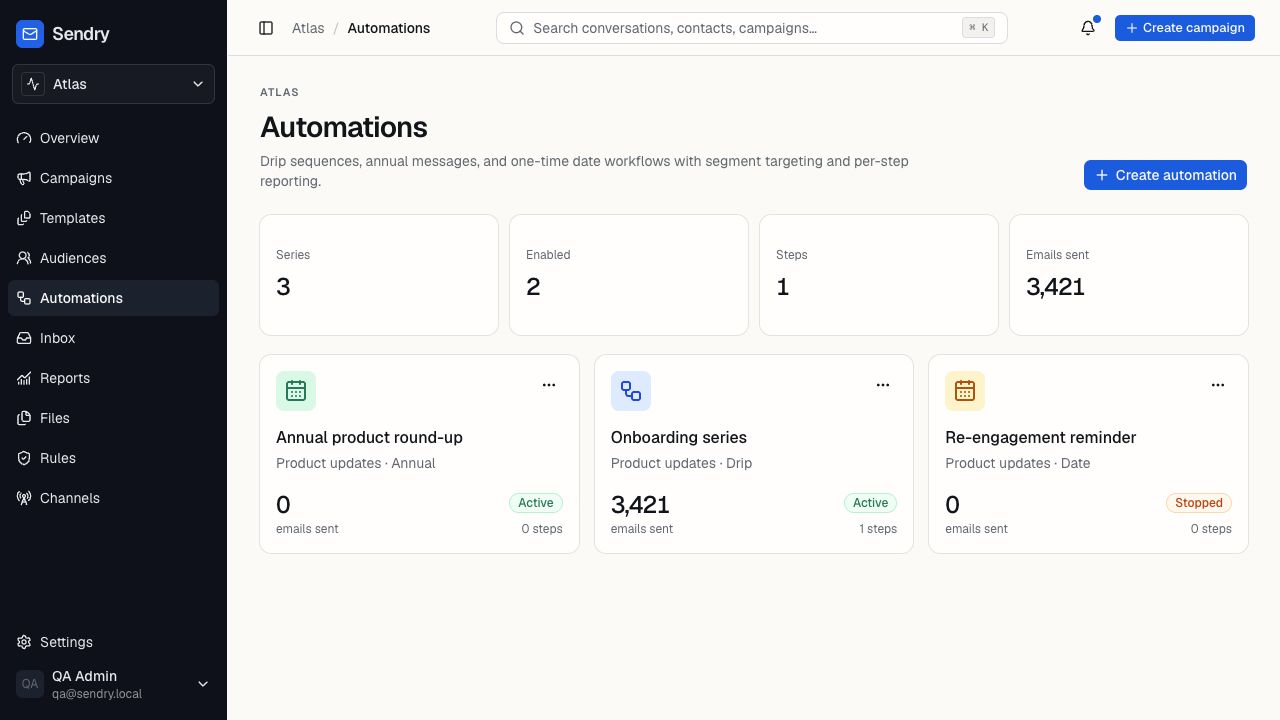Click the search magnifier icon
This screenshot has height=720, width=1280.
[x=517, y=28]
